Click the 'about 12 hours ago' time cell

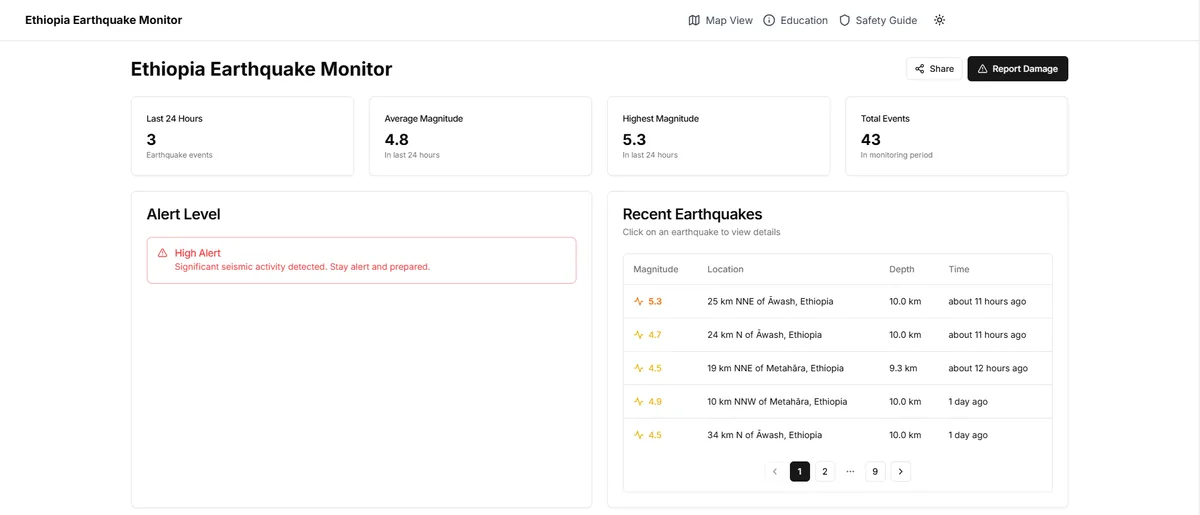tap(988, 368)
